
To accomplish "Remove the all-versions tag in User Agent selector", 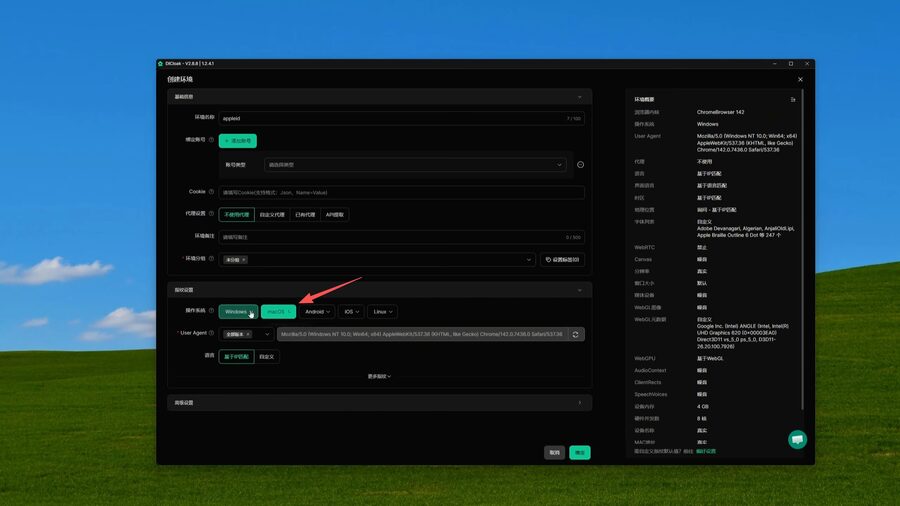I will (248, 334).
